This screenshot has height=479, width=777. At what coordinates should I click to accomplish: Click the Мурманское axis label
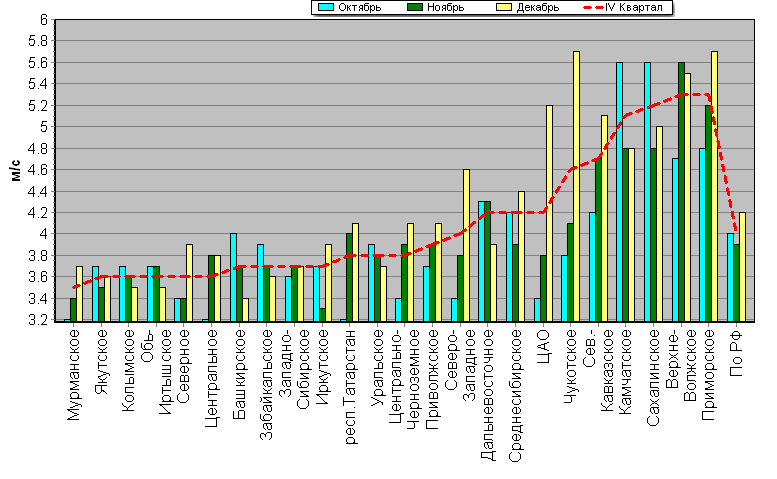(73, 375)
